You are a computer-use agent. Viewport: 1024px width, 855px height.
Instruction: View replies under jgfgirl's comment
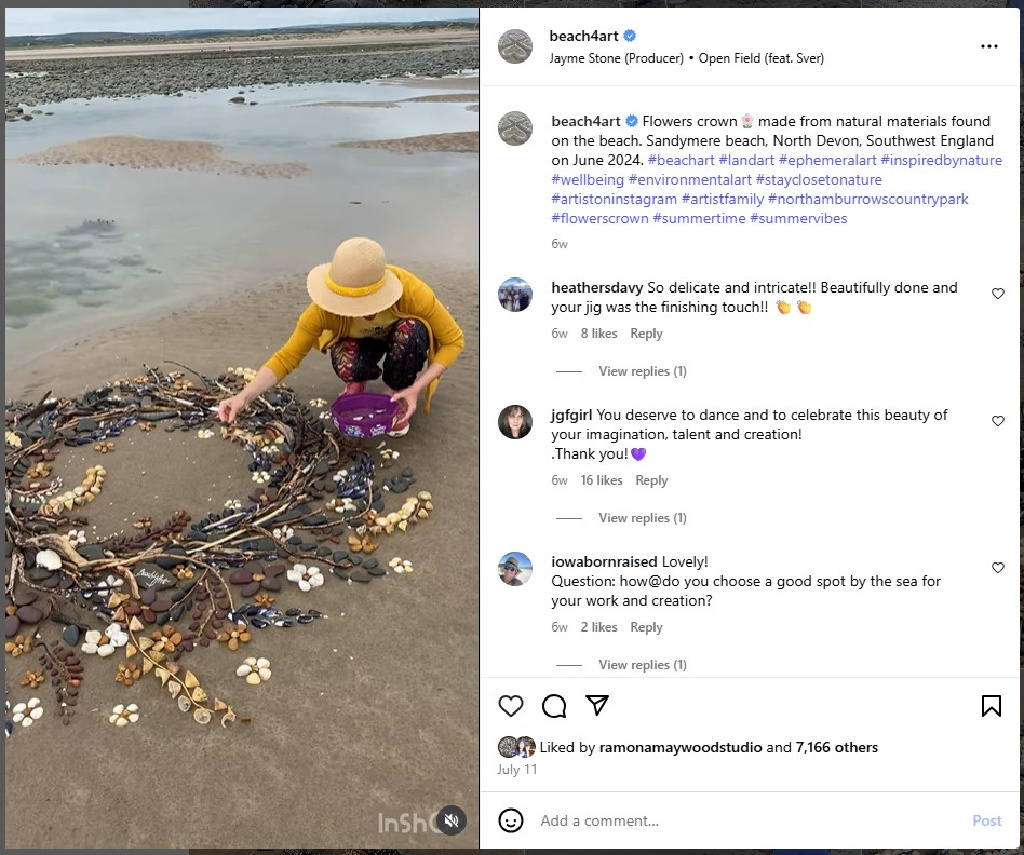point(642,518)
